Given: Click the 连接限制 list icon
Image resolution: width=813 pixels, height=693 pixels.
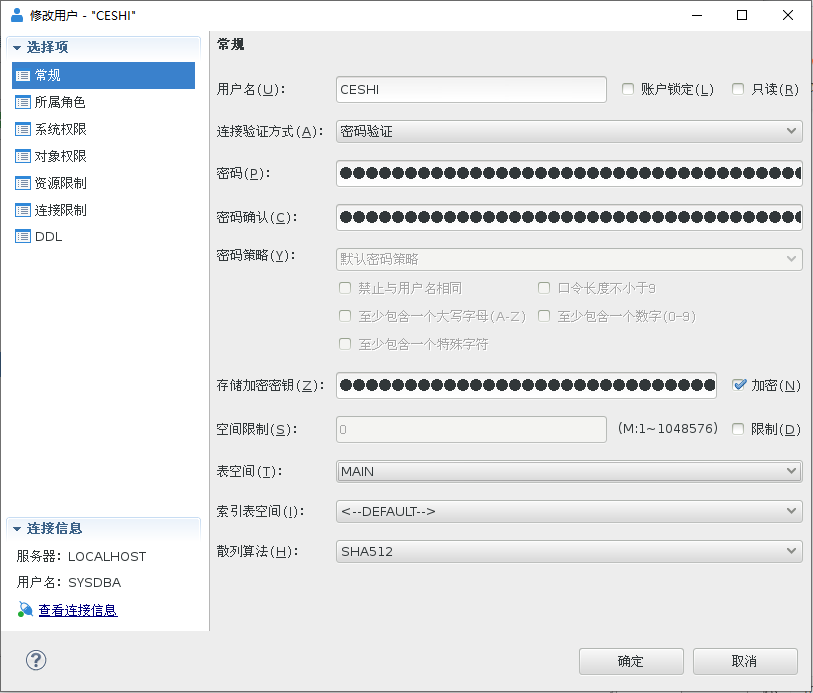Looking at the screenshot, I should point(23,210).
